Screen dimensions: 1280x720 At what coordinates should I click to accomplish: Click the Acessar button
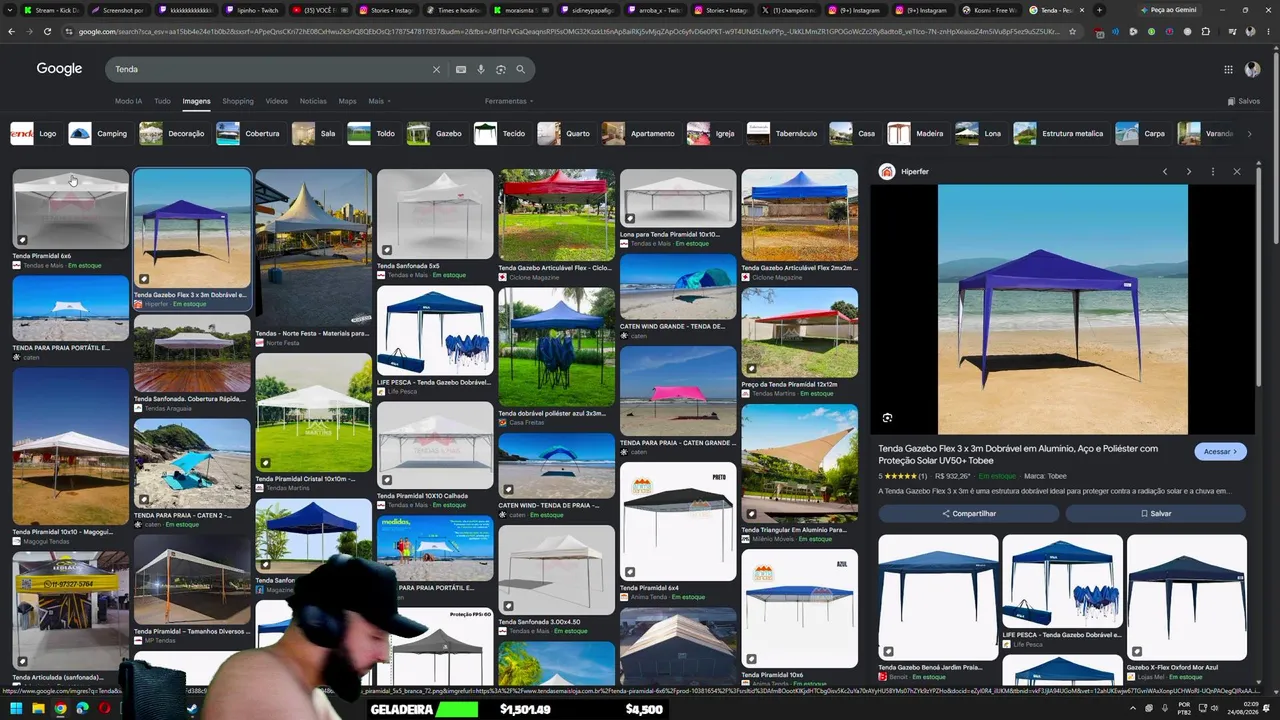click(x=1220, y=451)
